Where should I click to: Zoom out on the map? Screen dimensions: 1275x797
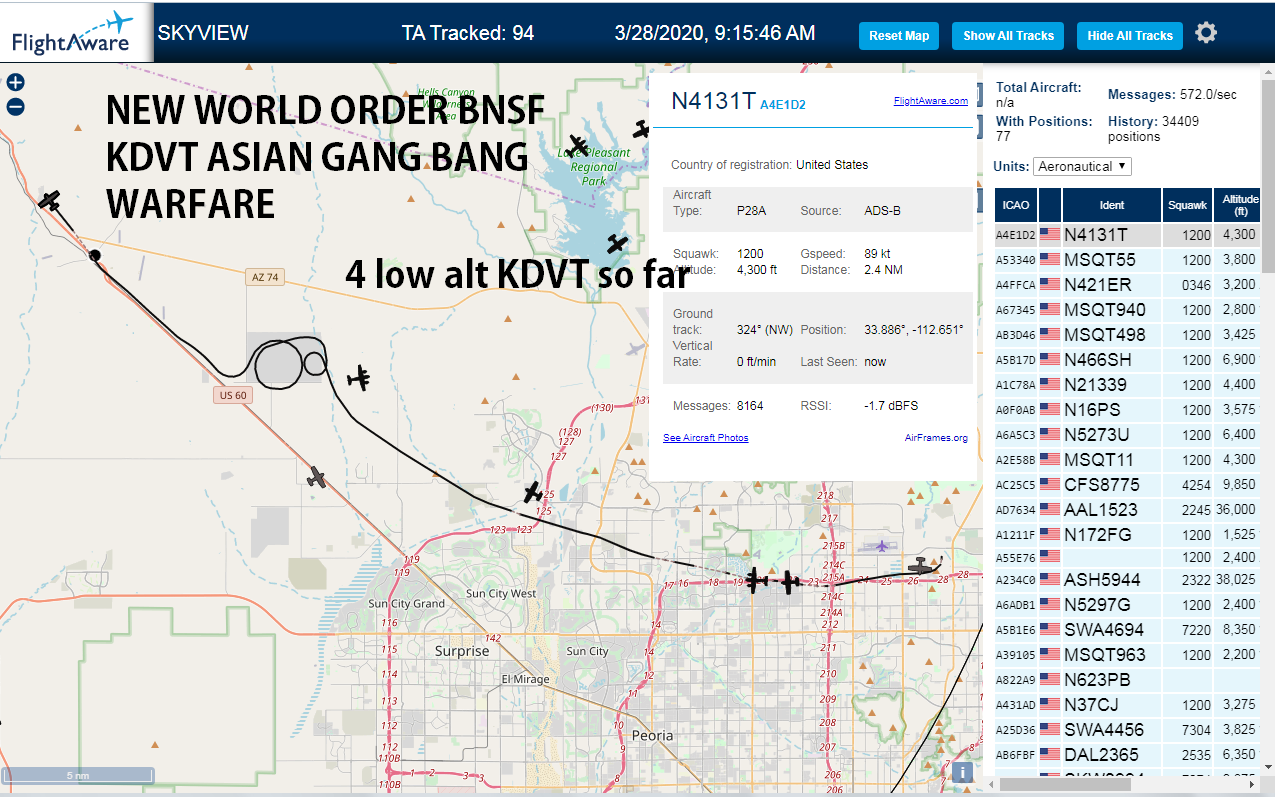15,107
